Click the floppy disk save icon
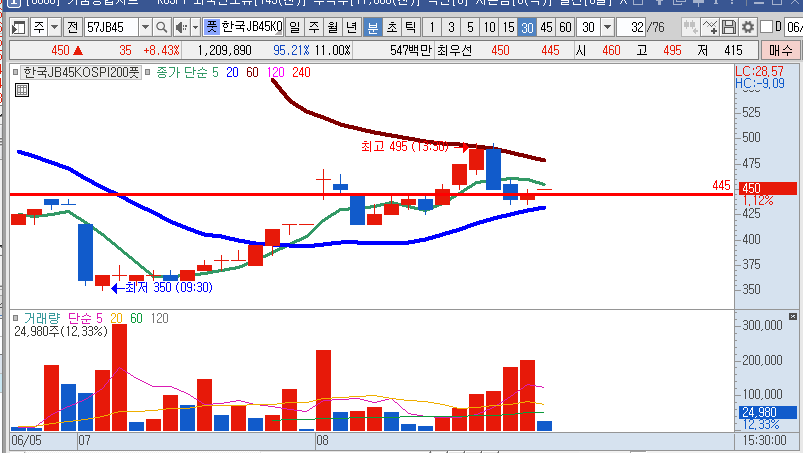The height and width of the screenshot is (453, 803). pos(729,26)
